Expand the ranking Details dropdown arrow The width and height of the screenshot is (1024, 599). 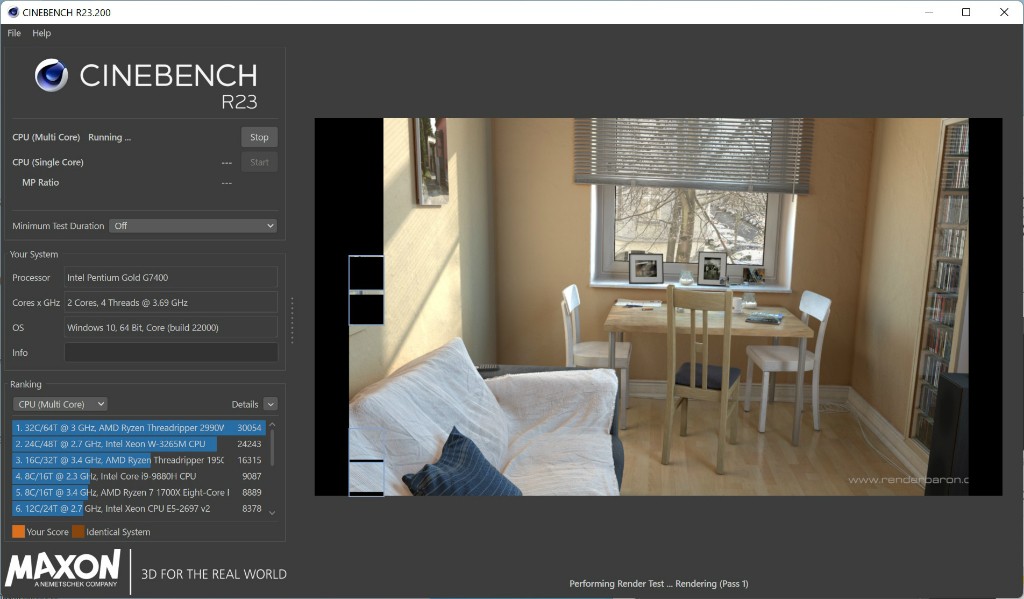click(x=270, y=404)
